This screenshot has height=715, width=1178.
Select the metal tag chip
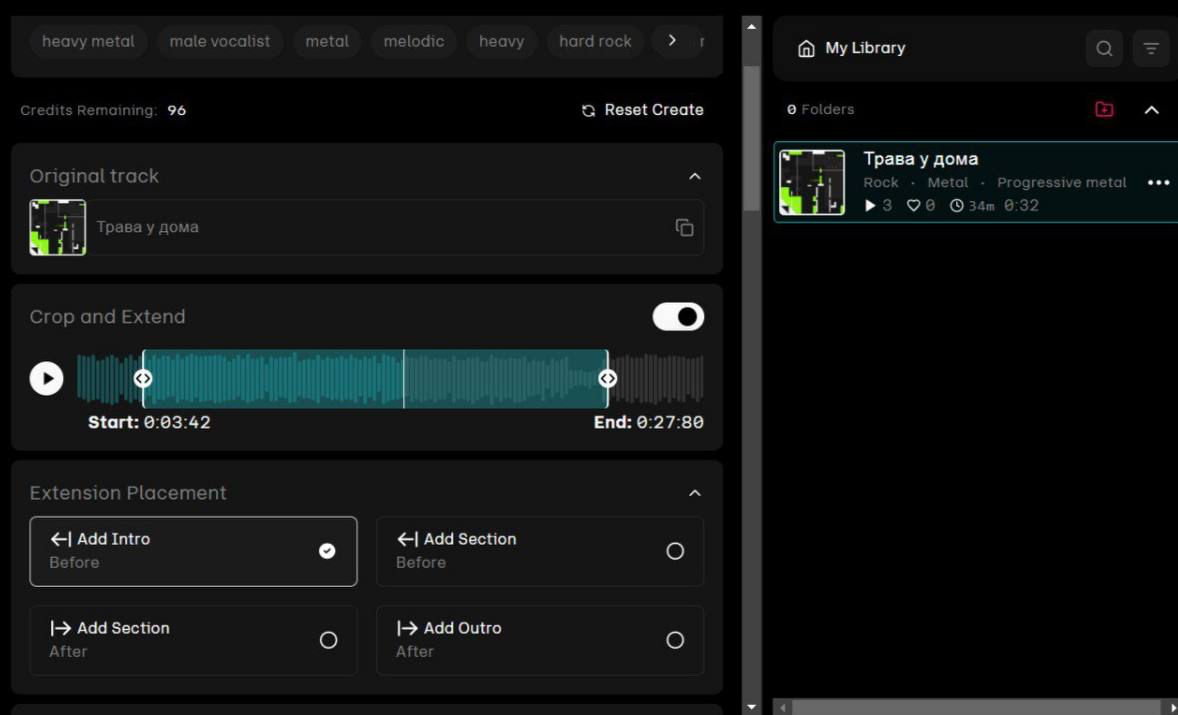point(327,41)
